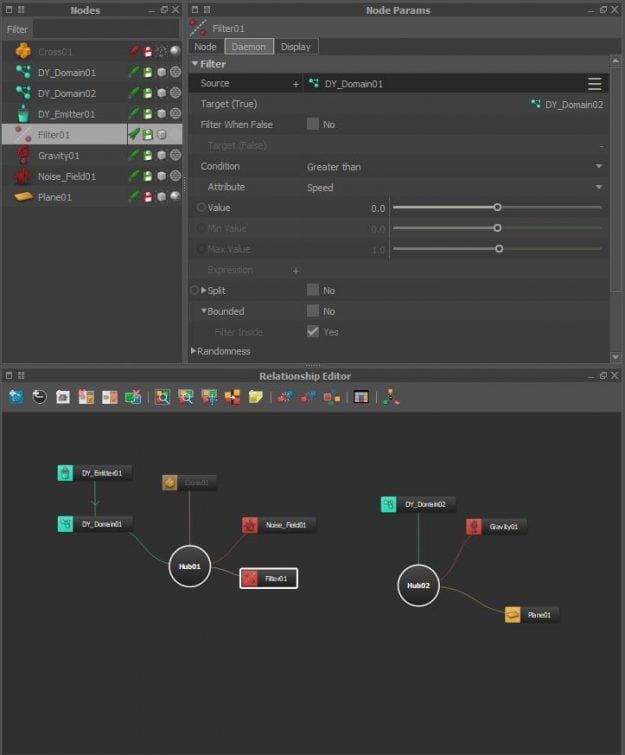Screen dimensions: 625x755
Task: Click the first icon in Relationship Editor toolbar
Action: [x=16, y=397]
